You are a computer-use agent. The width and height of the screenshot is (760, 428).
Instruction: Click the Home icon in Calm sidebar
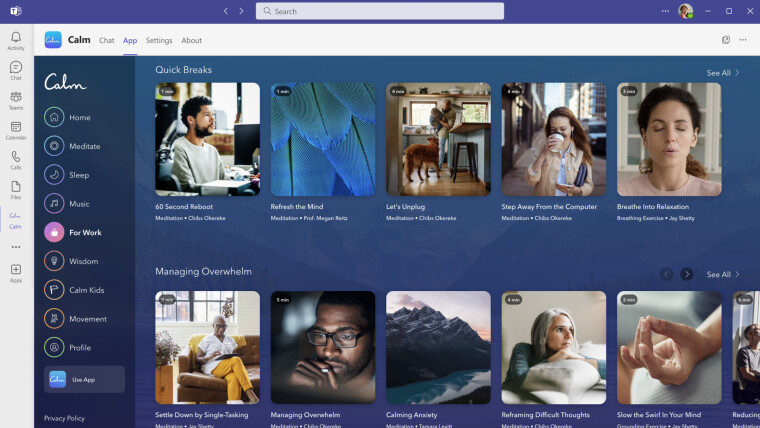click(x=54, y=117)
